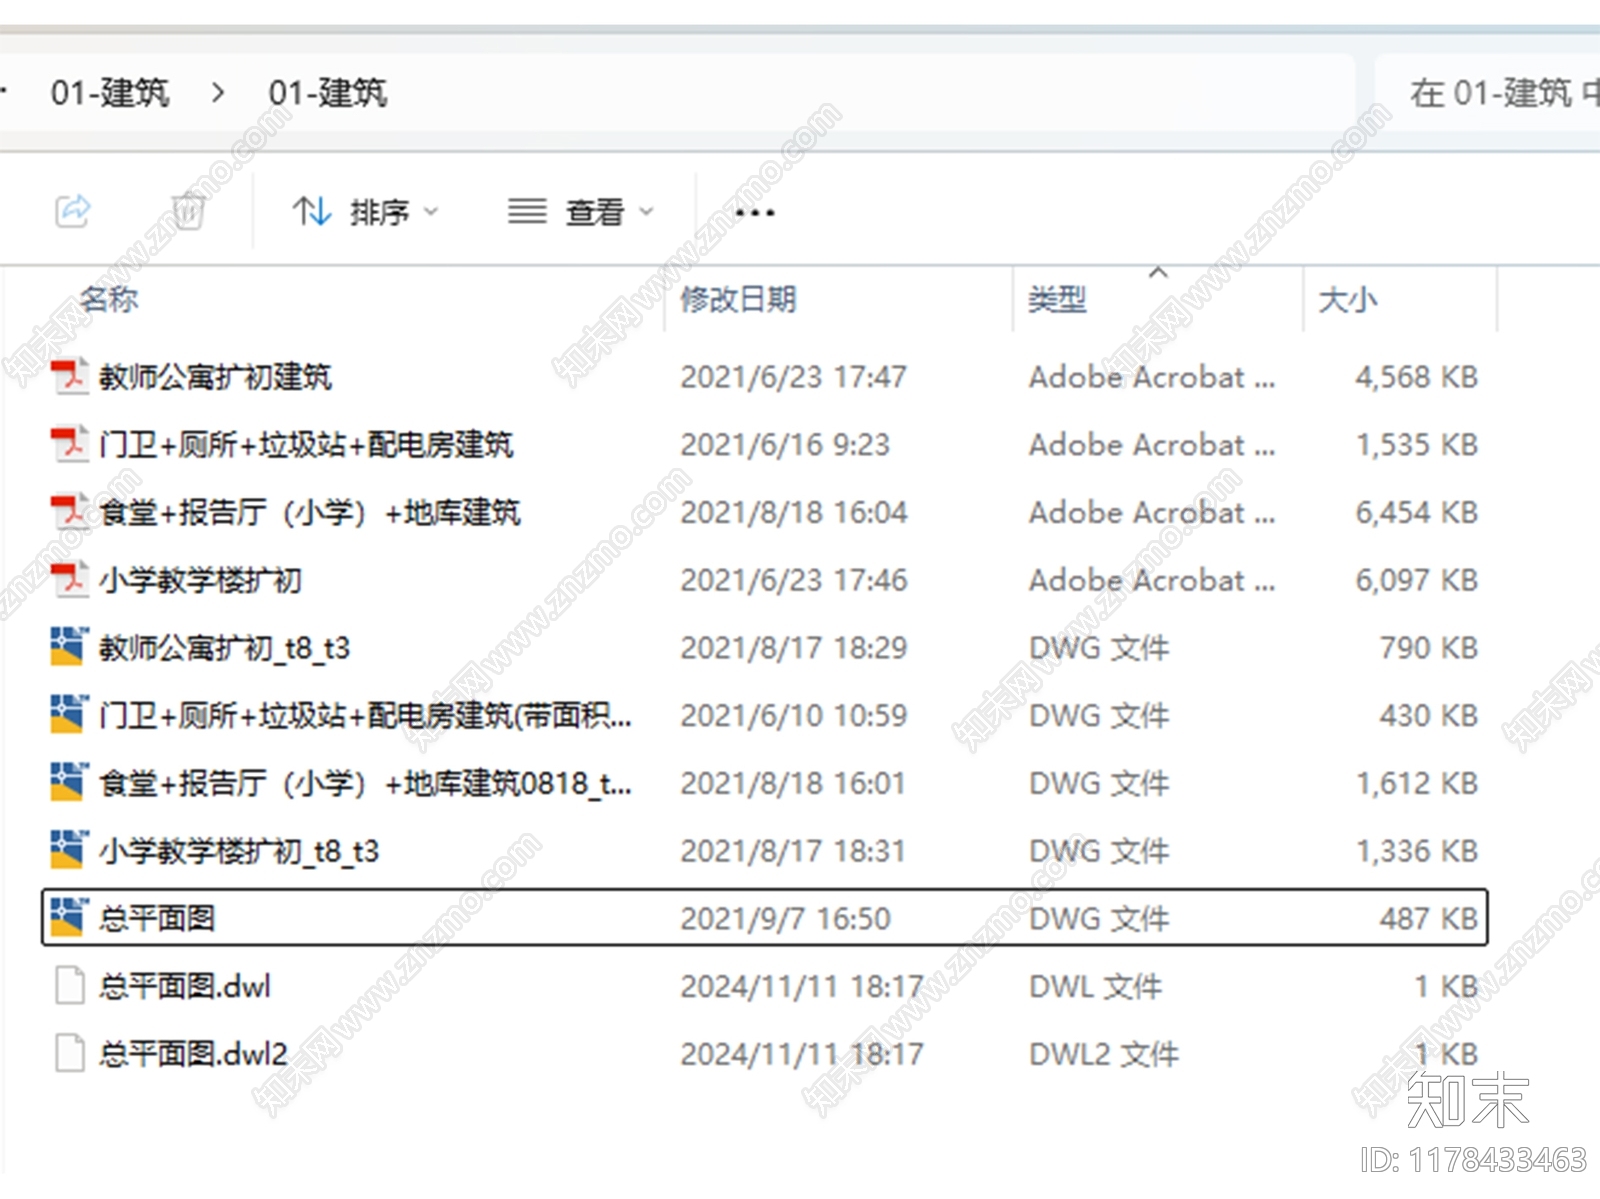Click type cell DWL2 文件
The width and height of the screenshot is (1600, 1199).
(1104, 1054)
